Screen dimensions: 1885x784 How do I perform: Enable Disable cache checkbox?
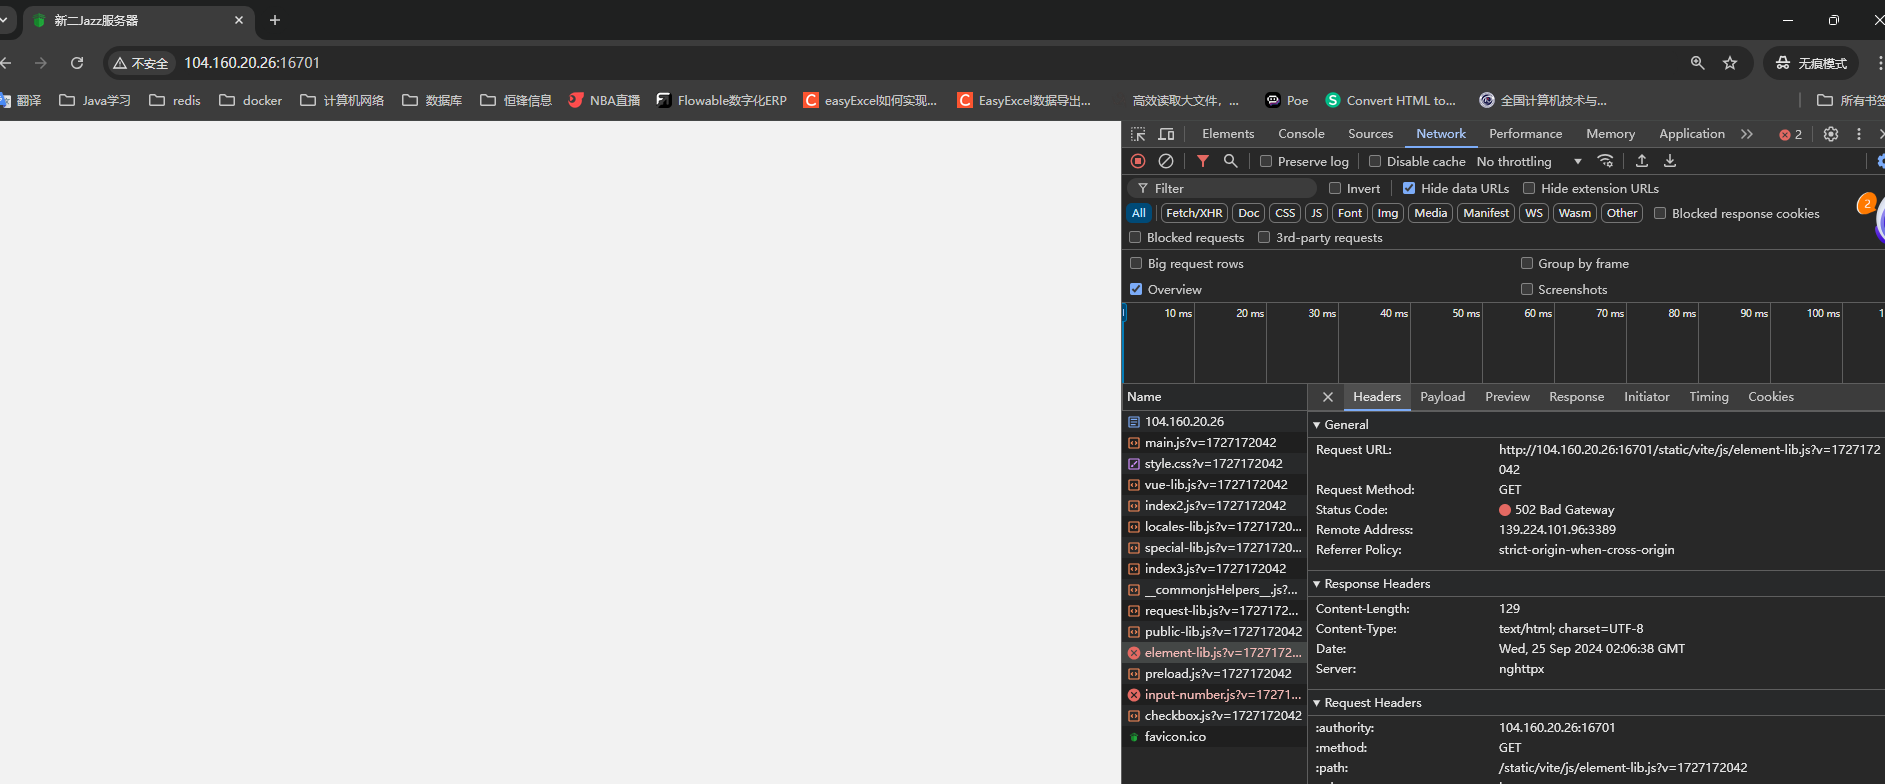point(1375,161)
